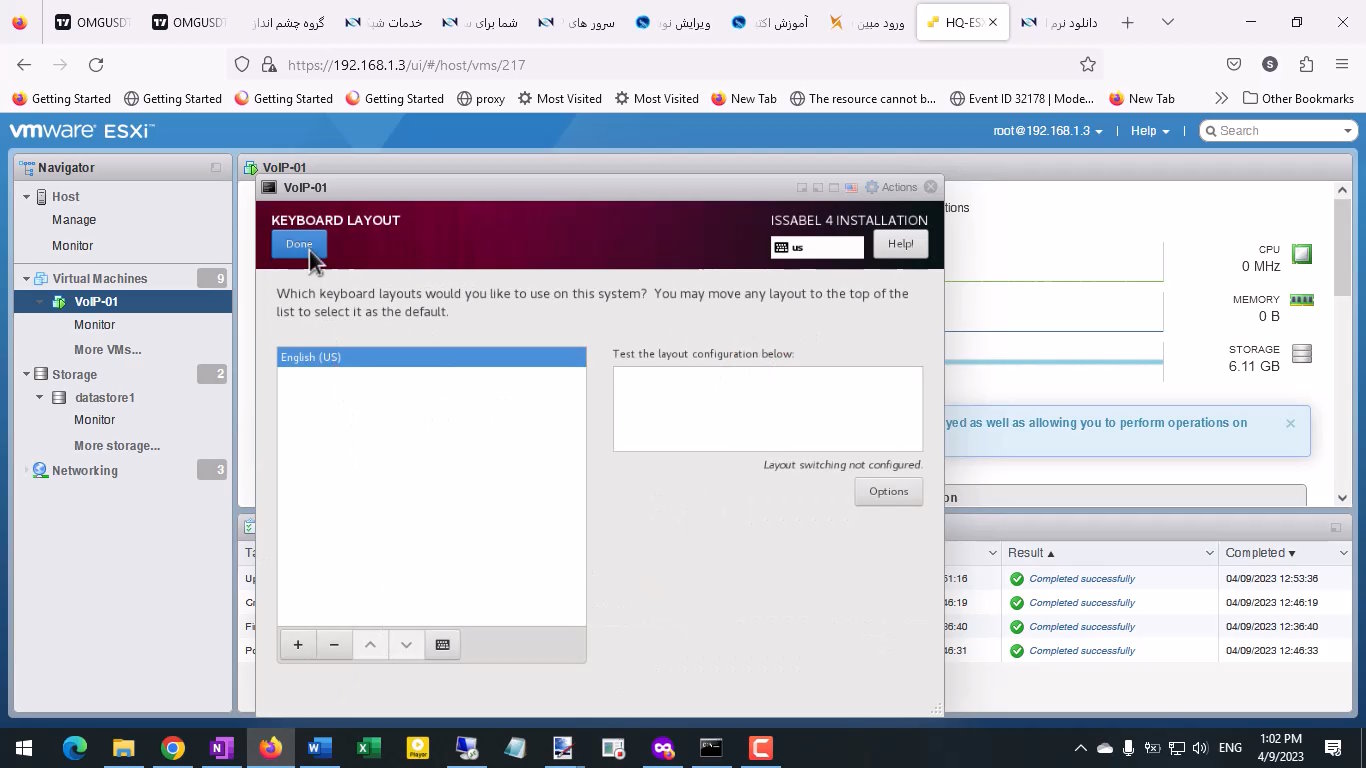
Task: Collapse the datastore1 tree node
Action: pos(40,398)
